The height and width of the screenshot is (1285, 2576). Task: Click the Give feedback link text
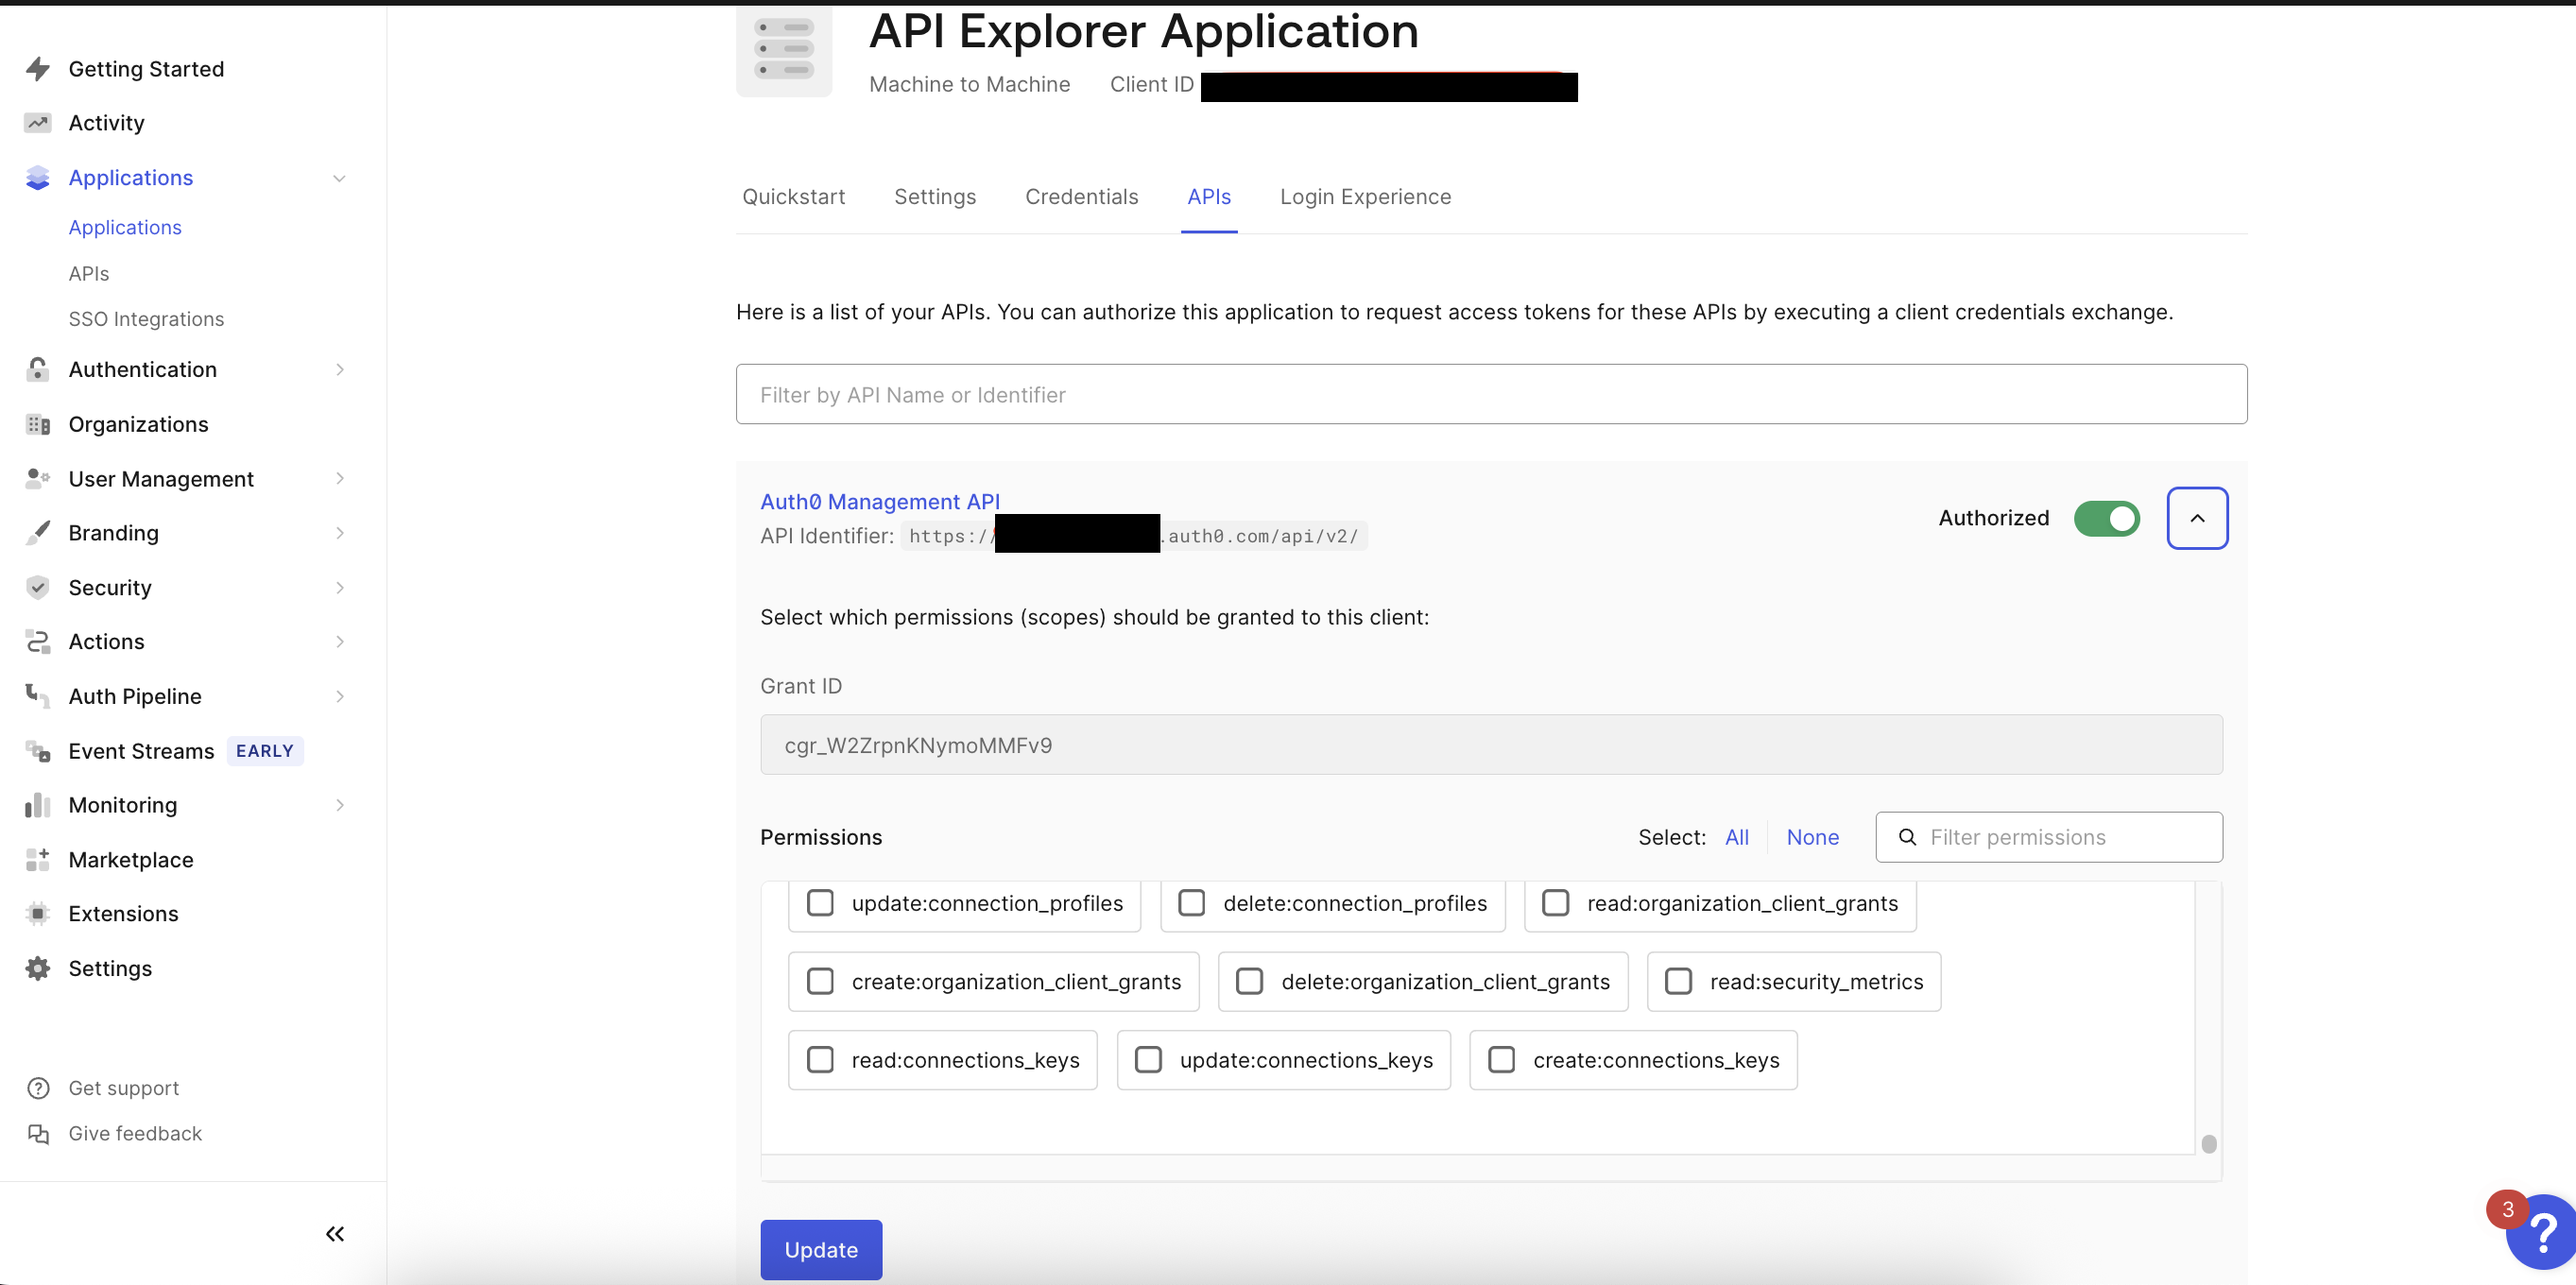[135, 1133]
